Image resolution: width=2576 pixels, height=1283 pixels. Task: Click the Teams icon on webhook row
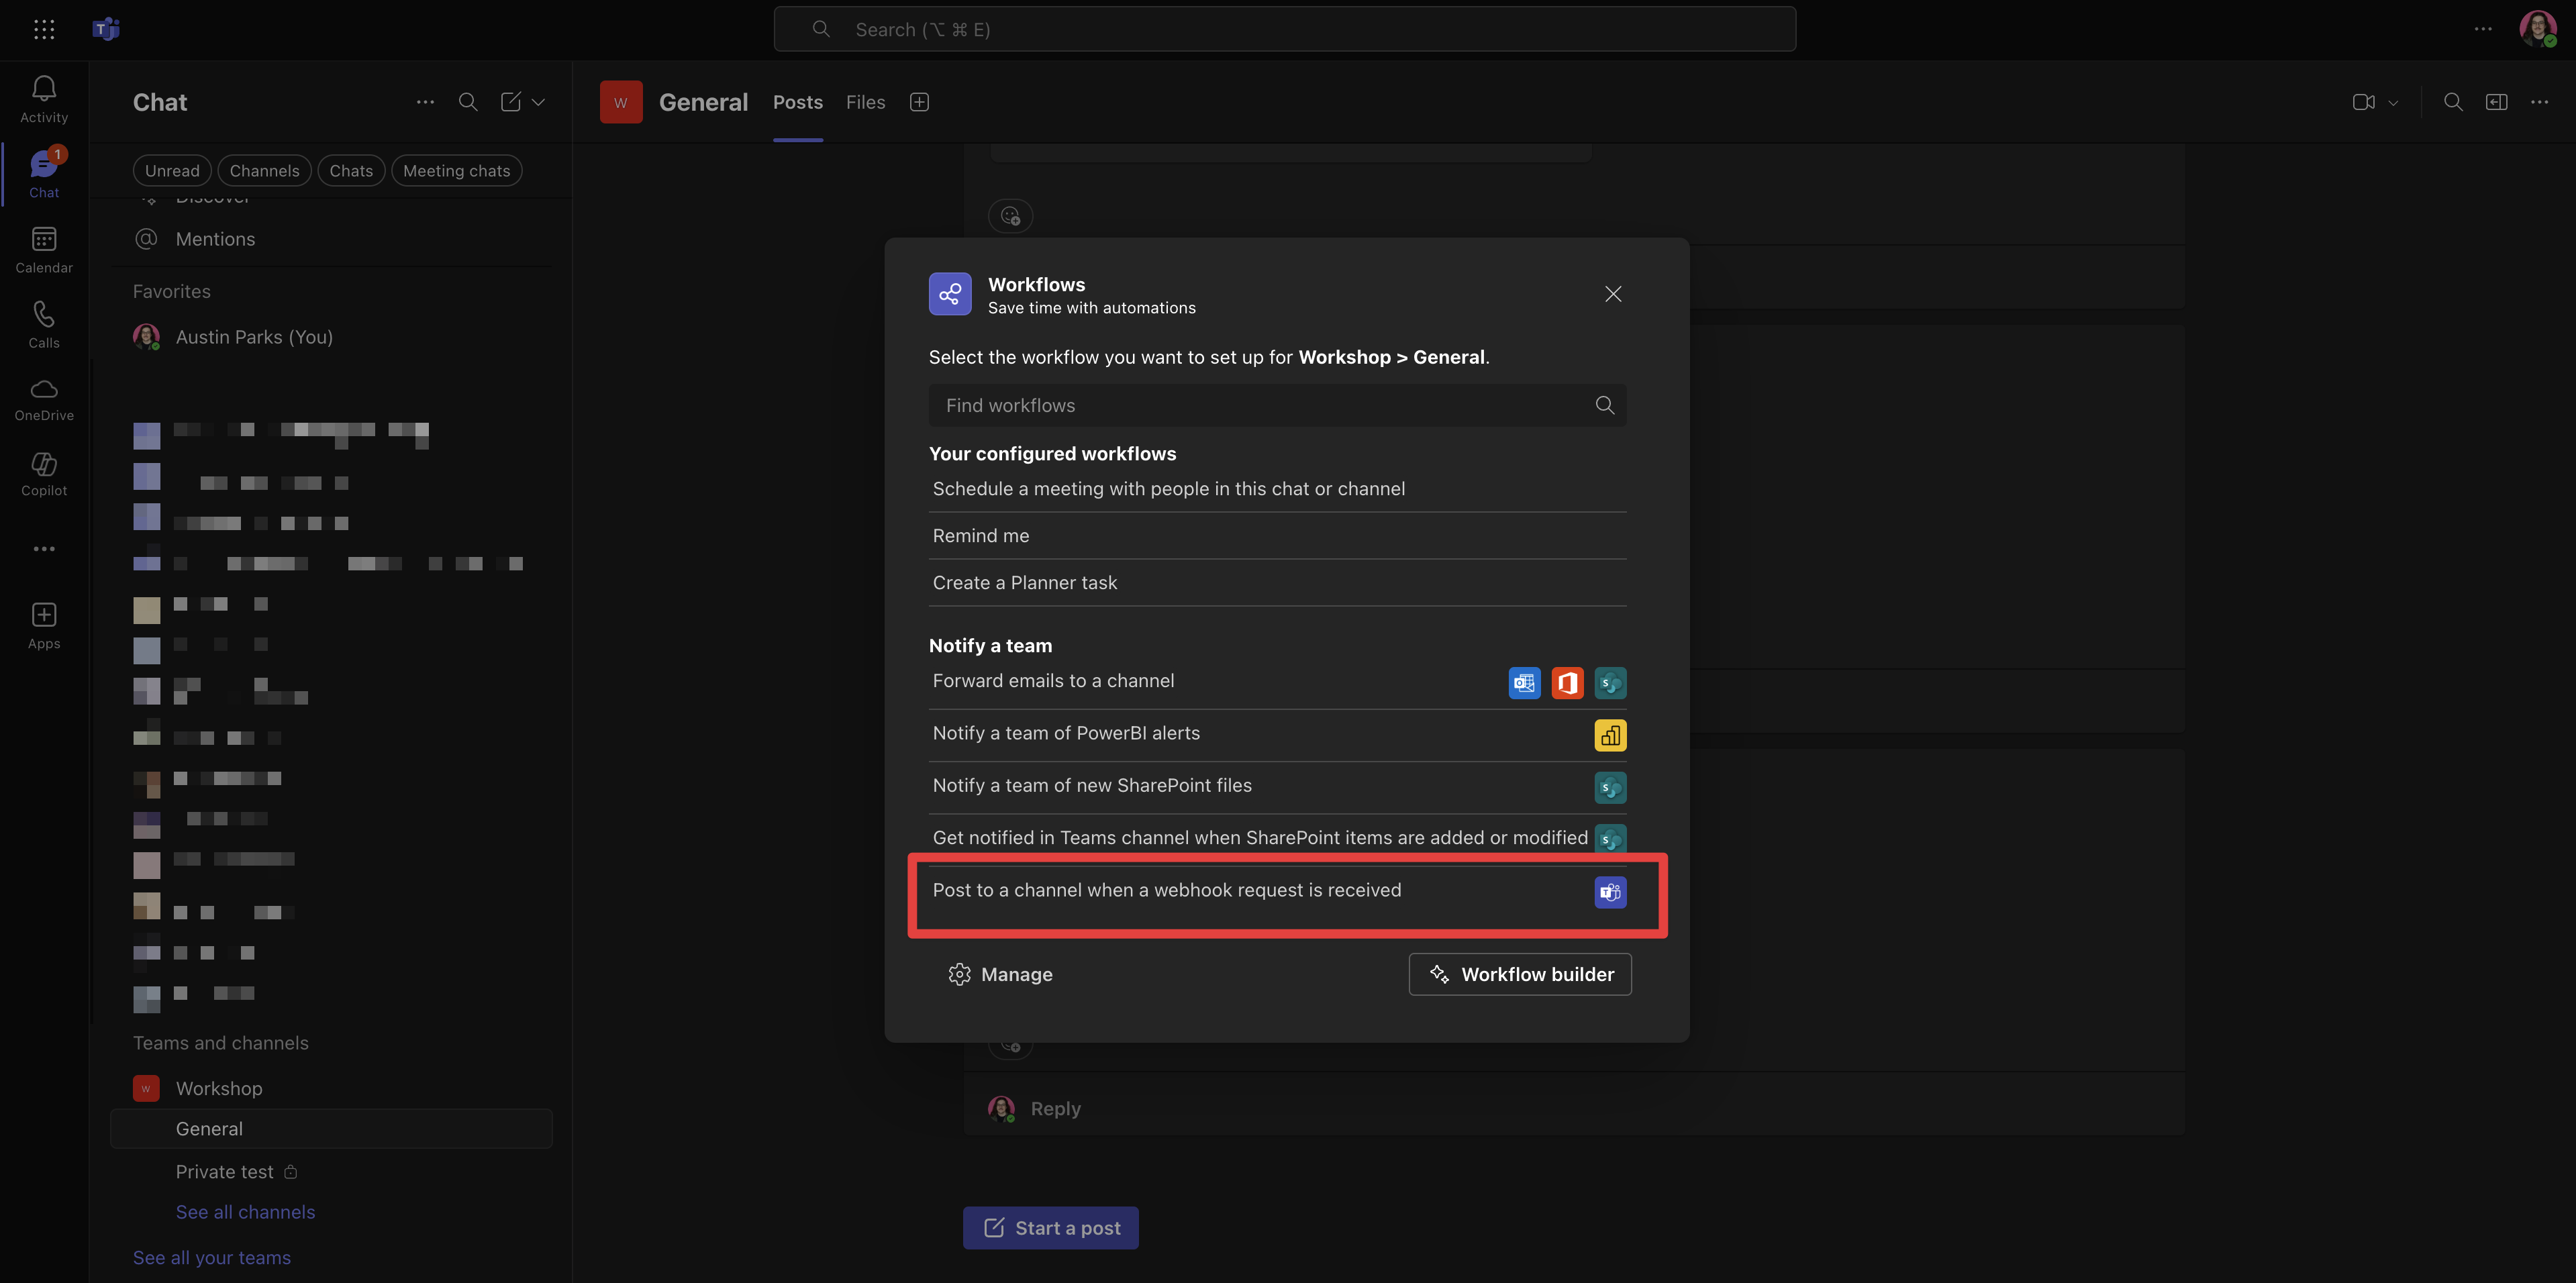pos(1610,892)
